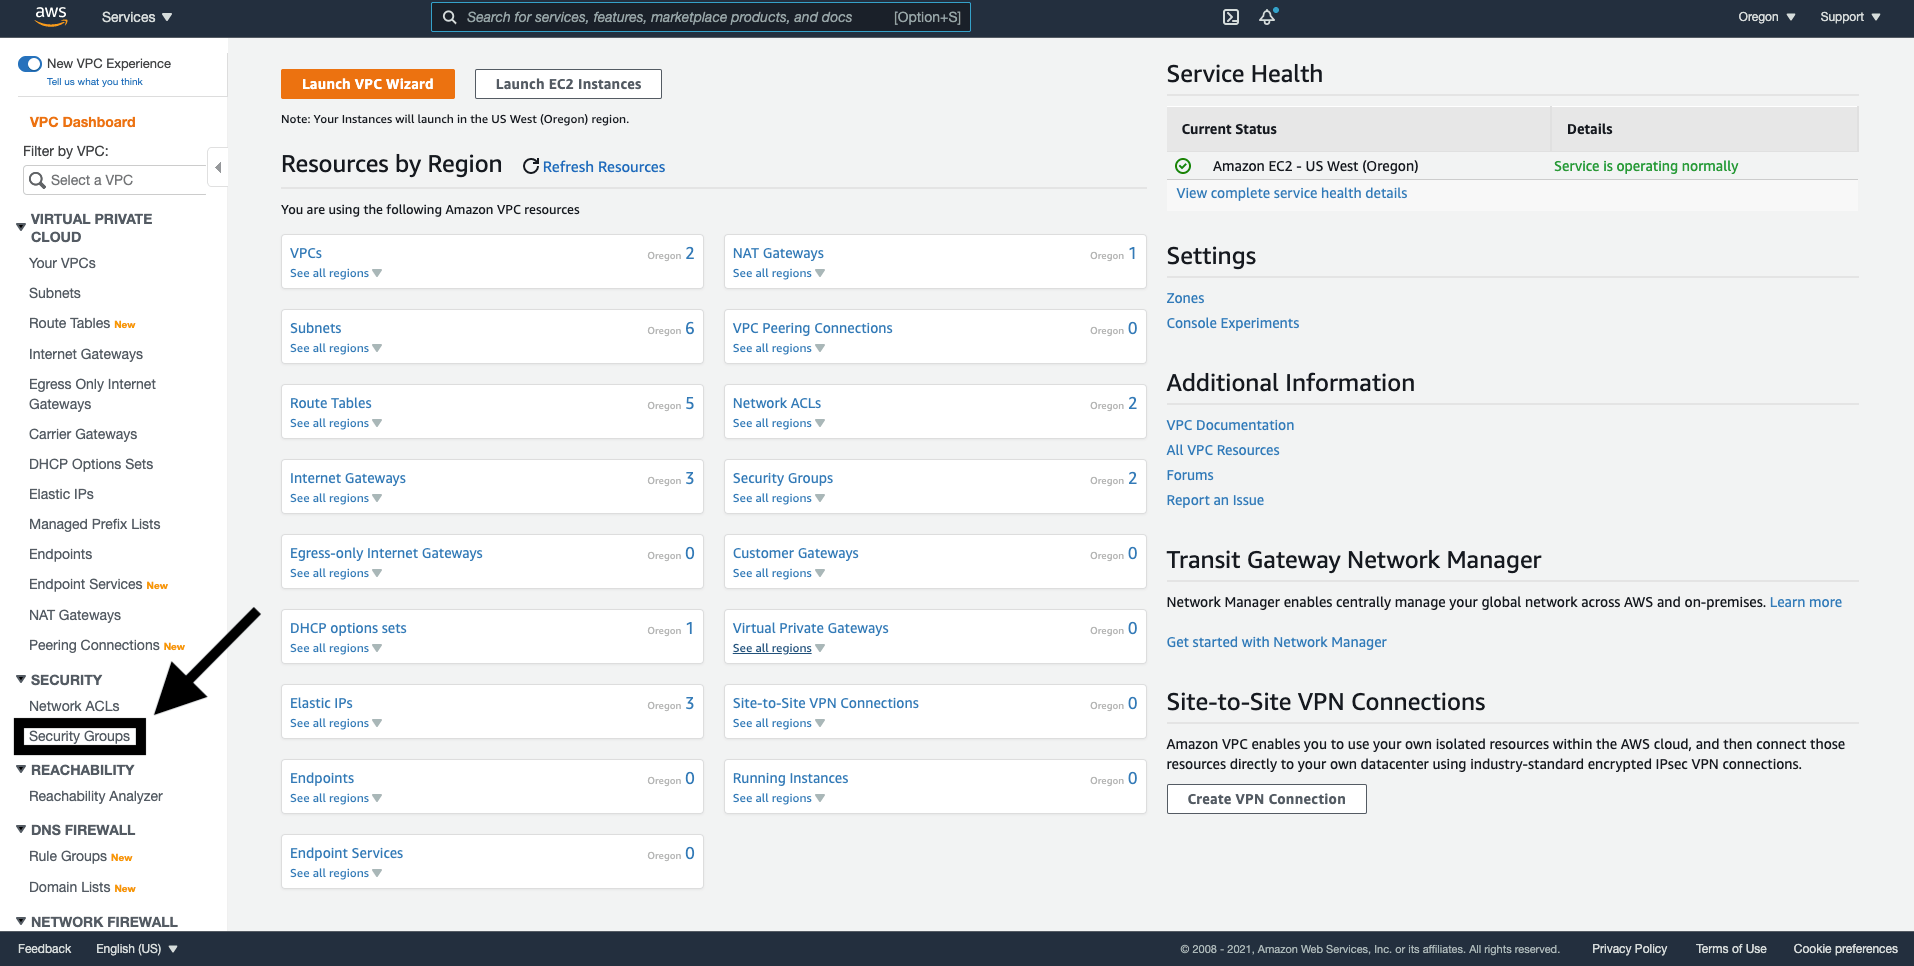
Task: Open the Terms of Use footer link
Action: point(1731,949)
